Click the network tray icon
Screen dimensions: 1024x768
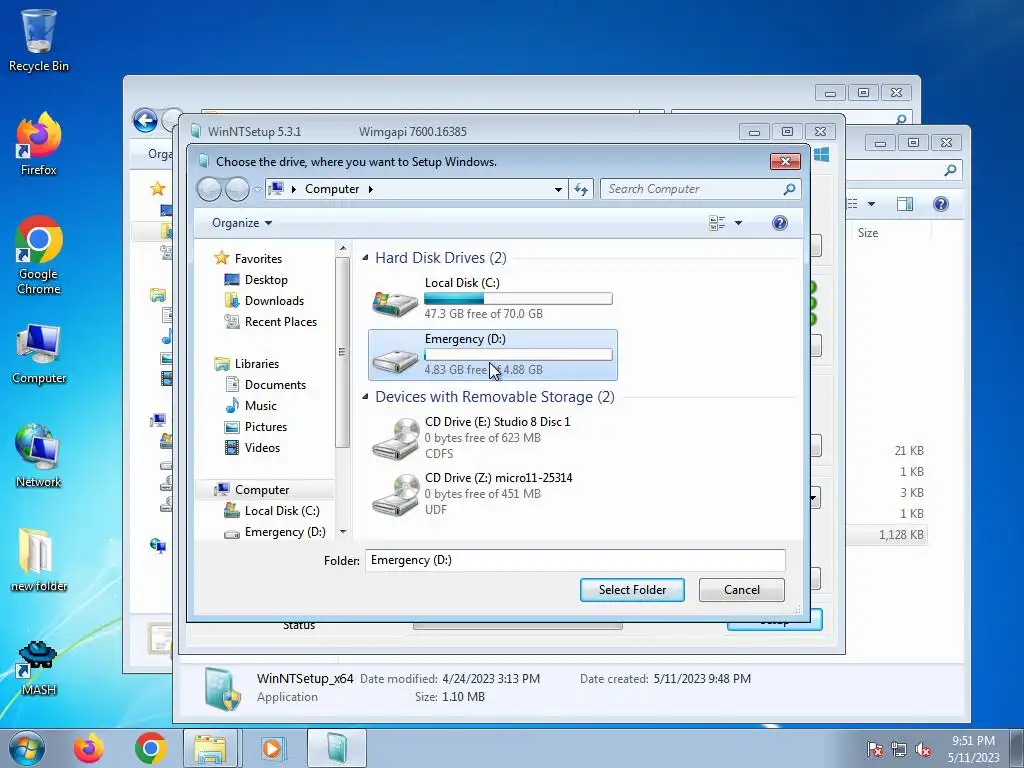899,749
